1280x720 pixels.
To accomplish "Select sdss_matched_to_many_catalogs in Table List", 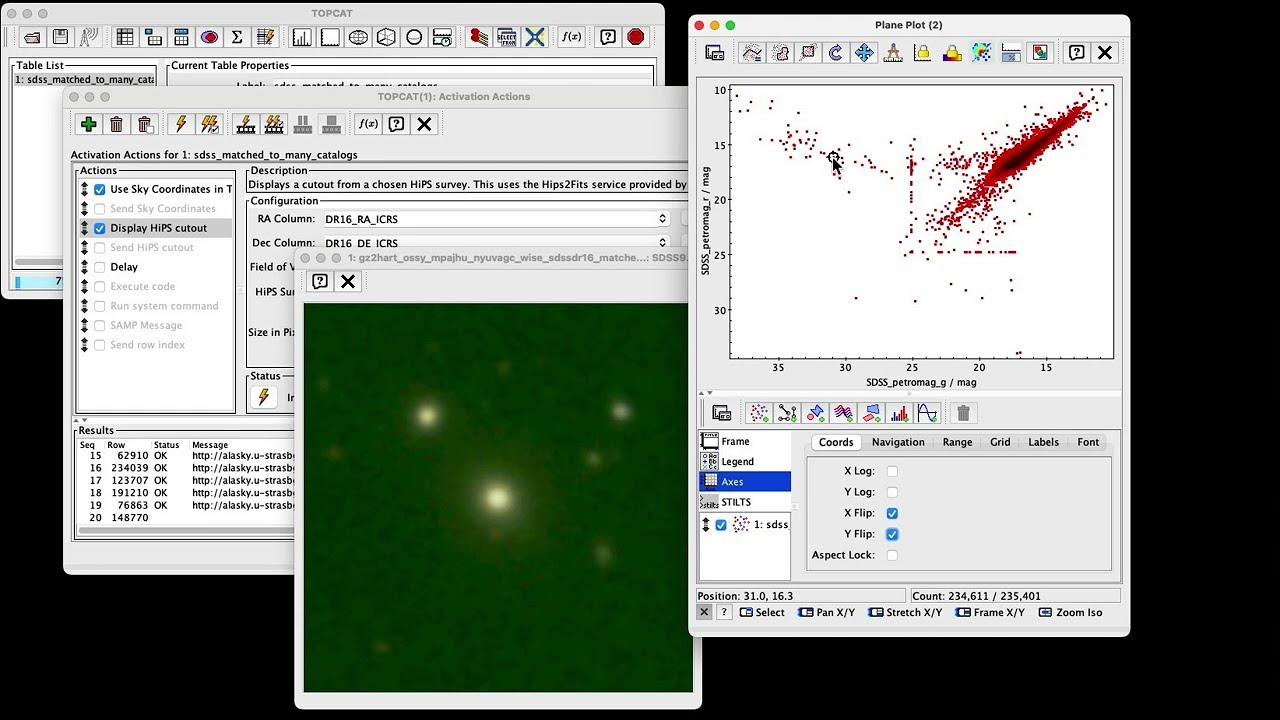I will coord(84,80).
